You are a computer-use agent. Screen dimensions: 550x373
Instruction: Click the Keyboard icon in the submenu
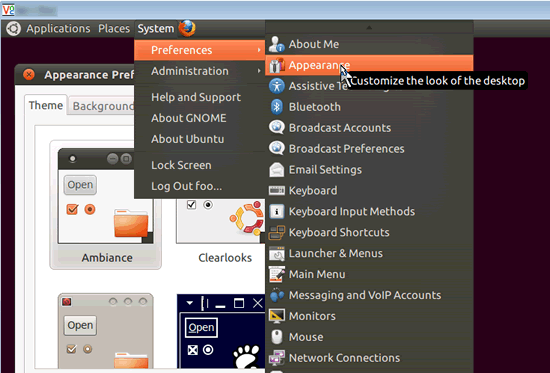tap(276, 191)
